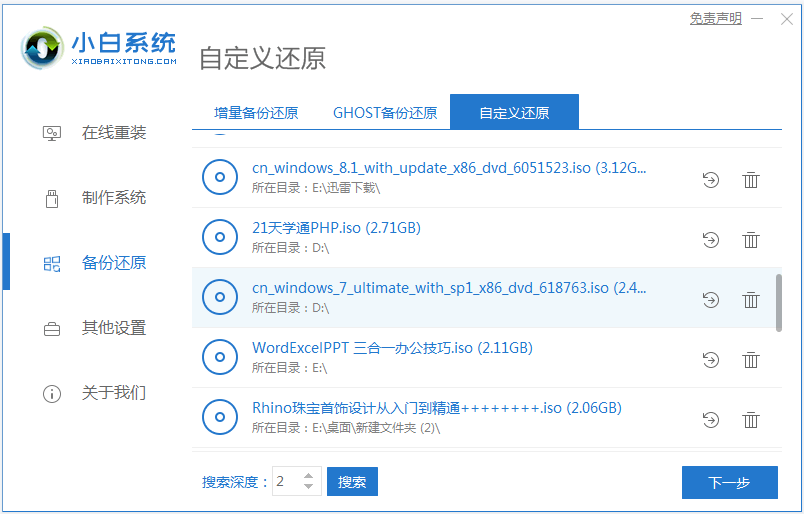Delete the Rhino珠宝首饰设计 iso entry
The height and width of the screenshot is (514, 804).
751,420
